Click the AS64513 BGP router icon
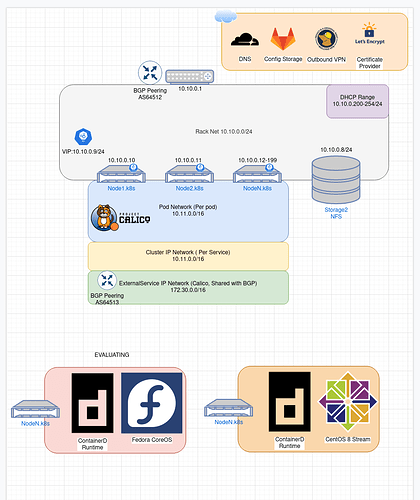Screen dimensions: 420x500 click(x=107, y=280)
